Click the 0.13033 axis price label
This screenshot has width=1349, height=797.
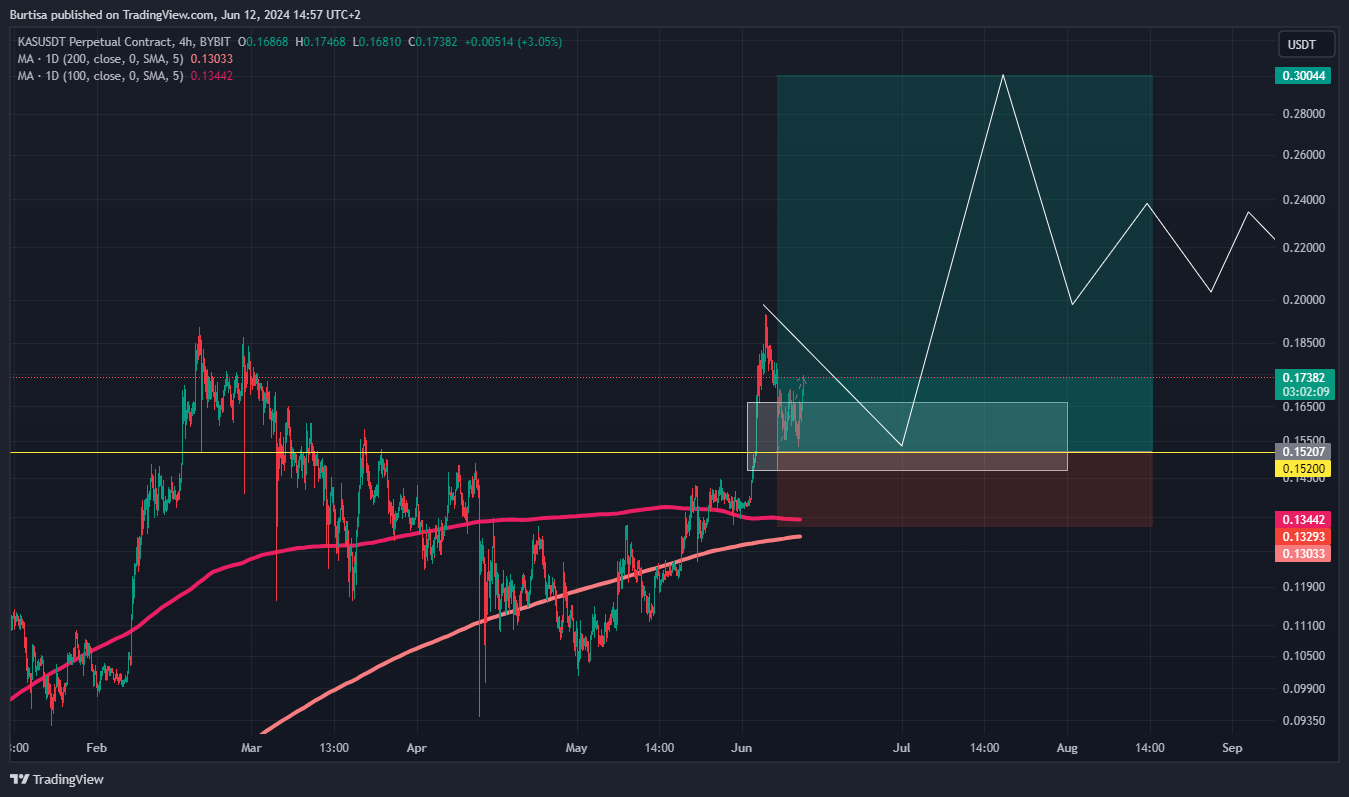[x=1302, y=554]
